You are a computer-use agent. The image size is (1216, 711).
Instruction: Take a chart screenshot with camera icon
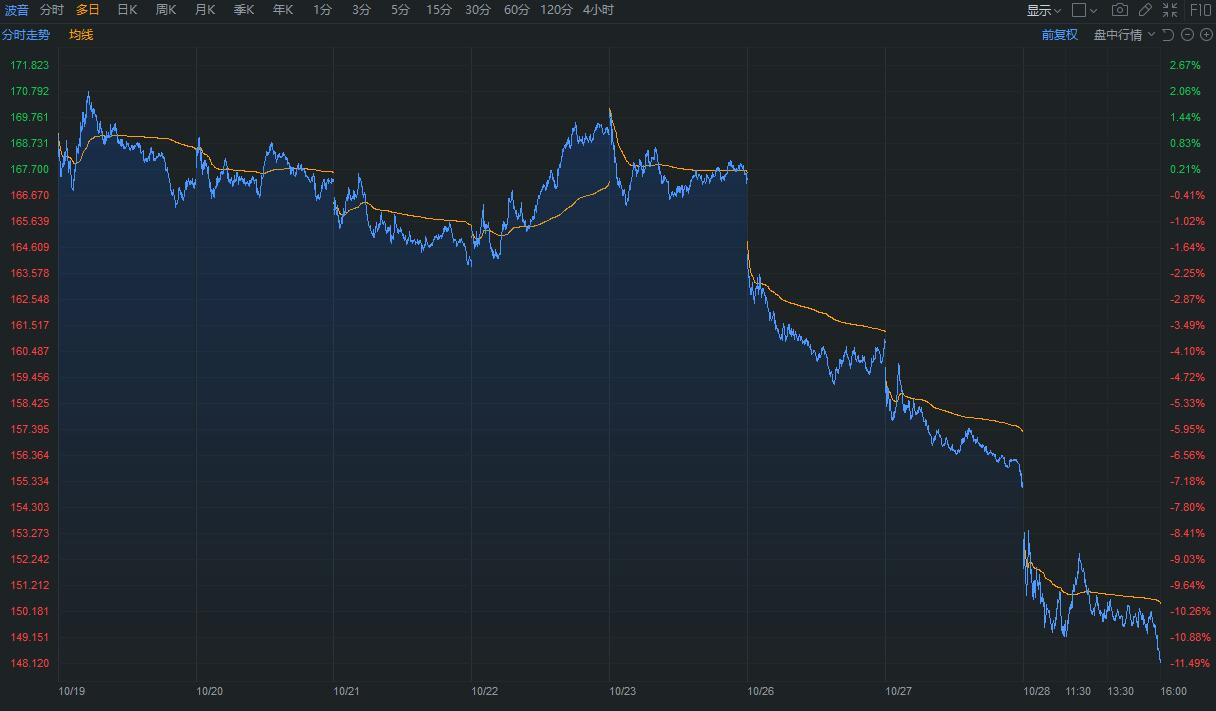click(1120, 10)
